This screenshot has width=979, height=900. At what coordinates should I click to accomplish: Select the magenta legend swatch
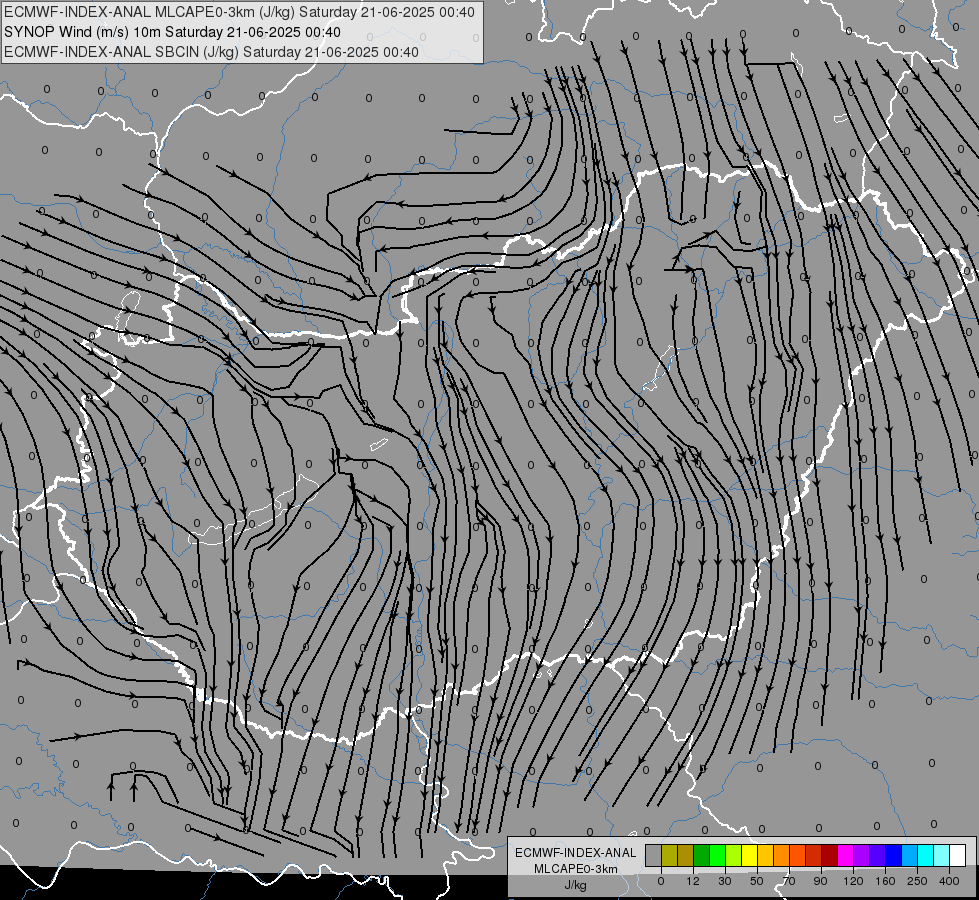[x=845, y=855]
